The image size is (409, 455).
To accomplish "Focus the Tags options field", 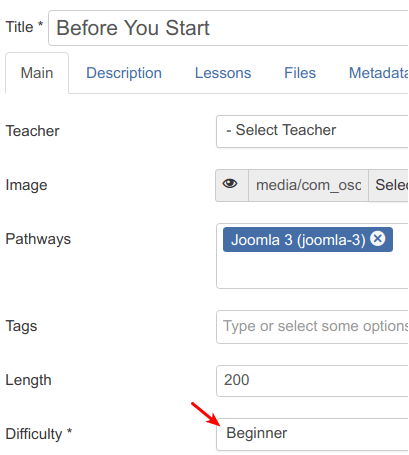I will (x=313, y=327).
